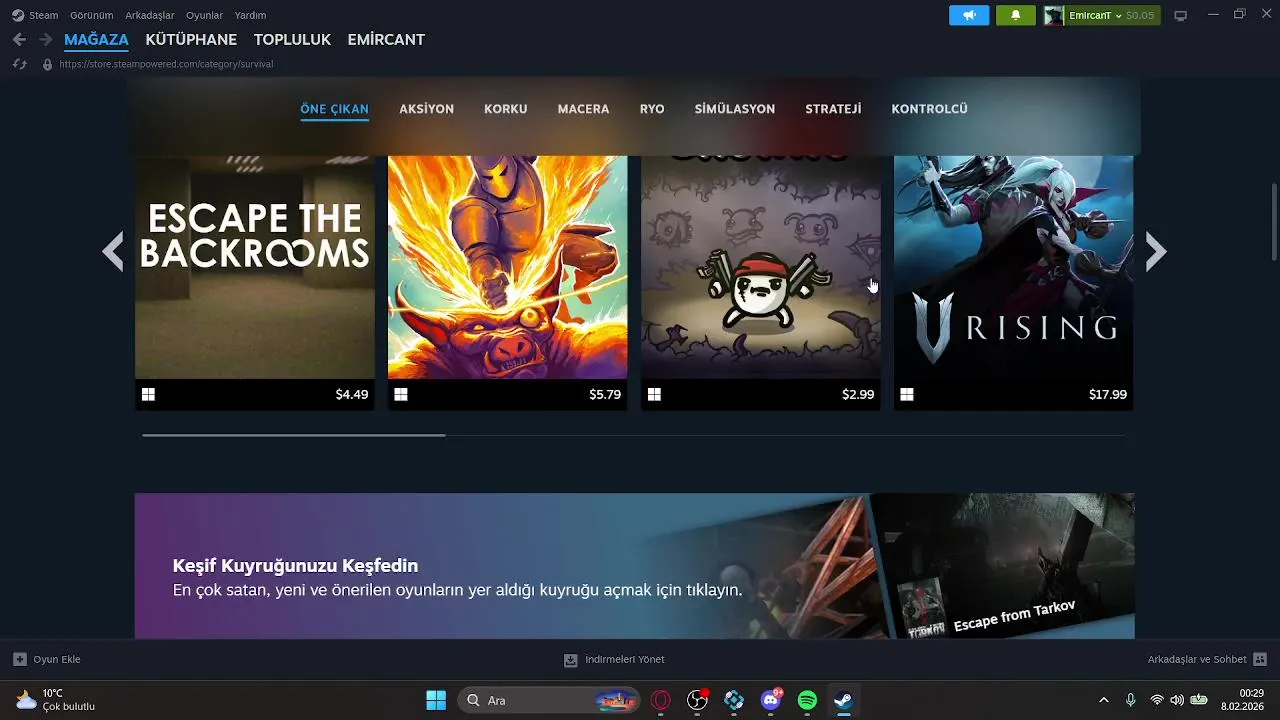Click the page vertical scrollbar

click(1274, 220)
